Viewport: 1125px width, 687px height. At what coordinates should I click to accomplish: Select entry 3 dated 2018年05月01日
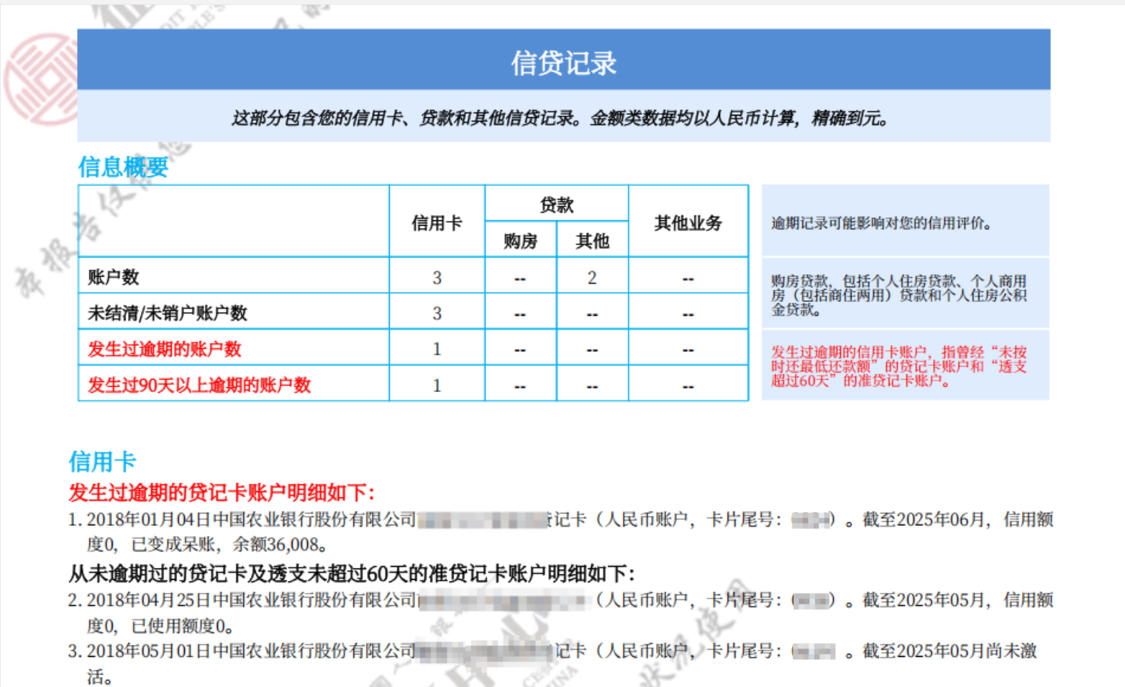[552, 663]
